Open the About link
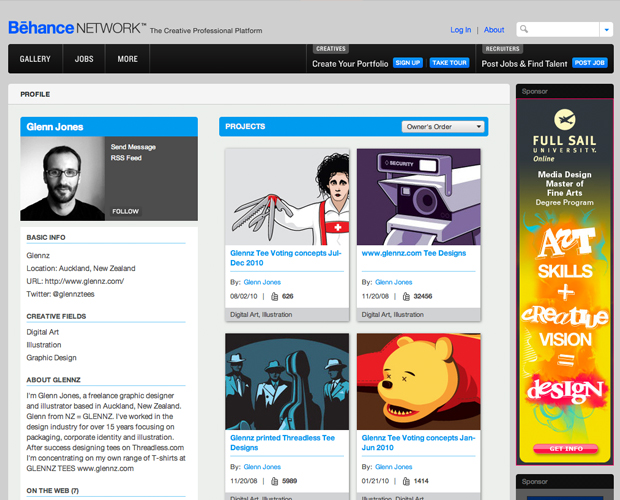The width and height of the screenshot is (620, 500). 494,30
